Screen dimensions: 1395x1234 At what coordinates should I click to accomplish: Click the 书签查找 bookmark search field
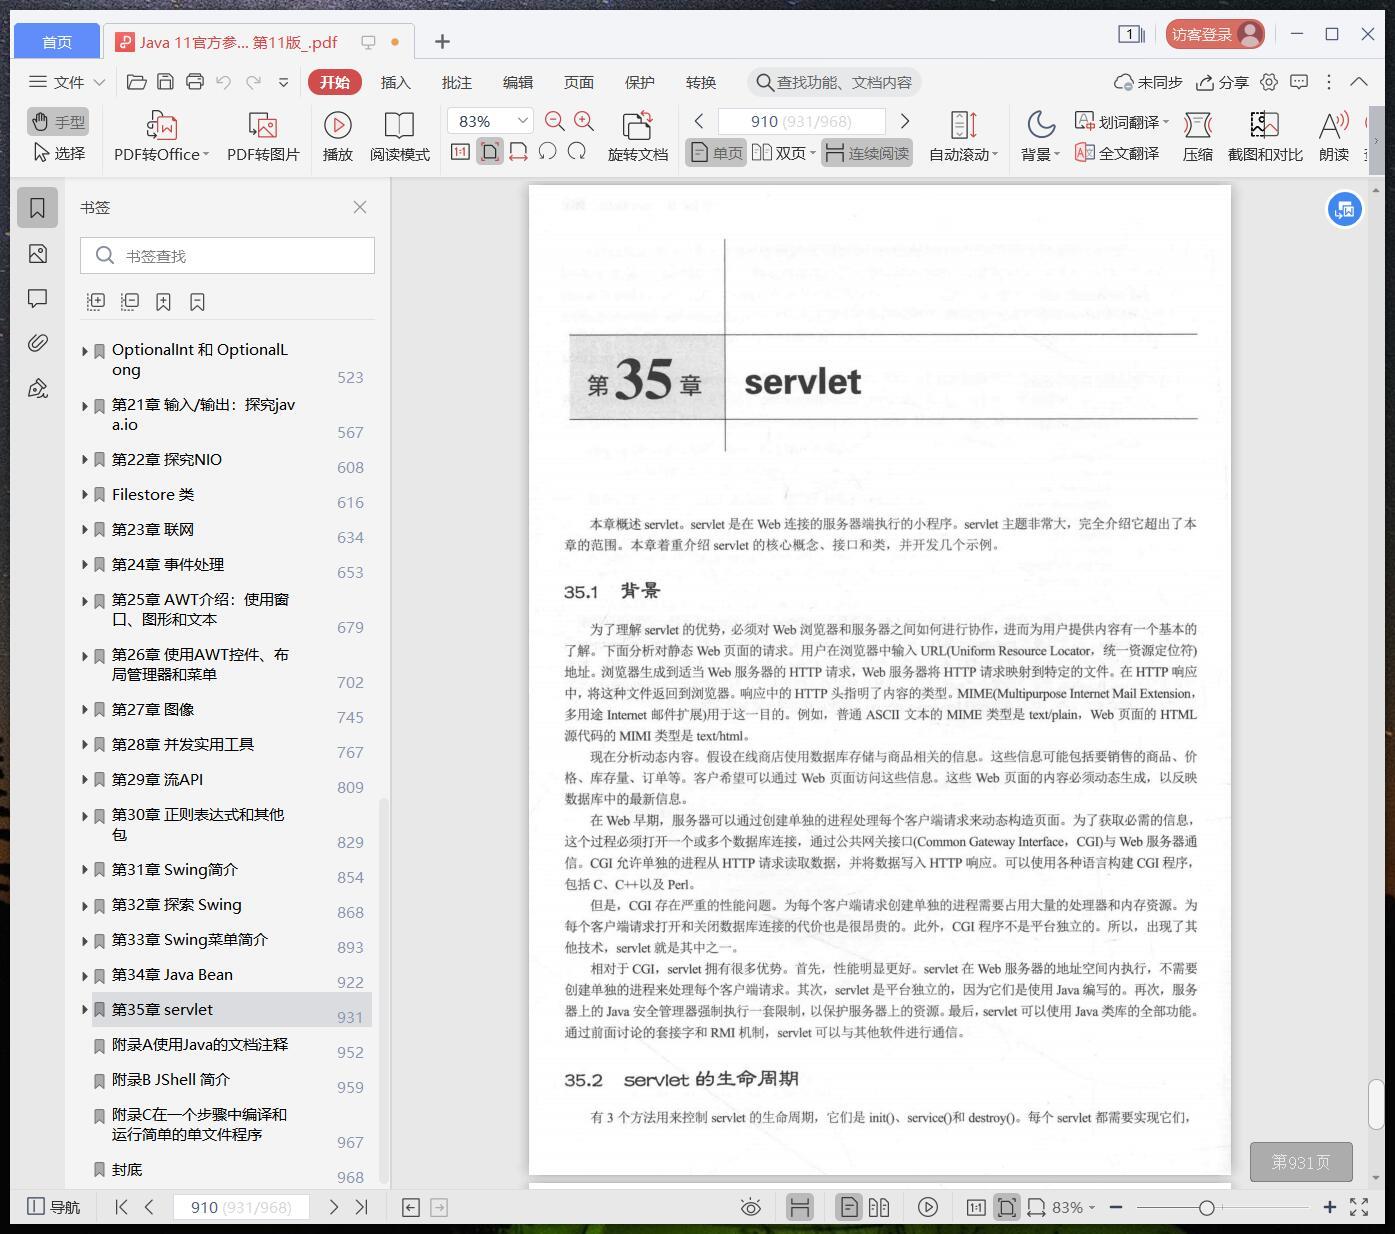tap(227, 256)
